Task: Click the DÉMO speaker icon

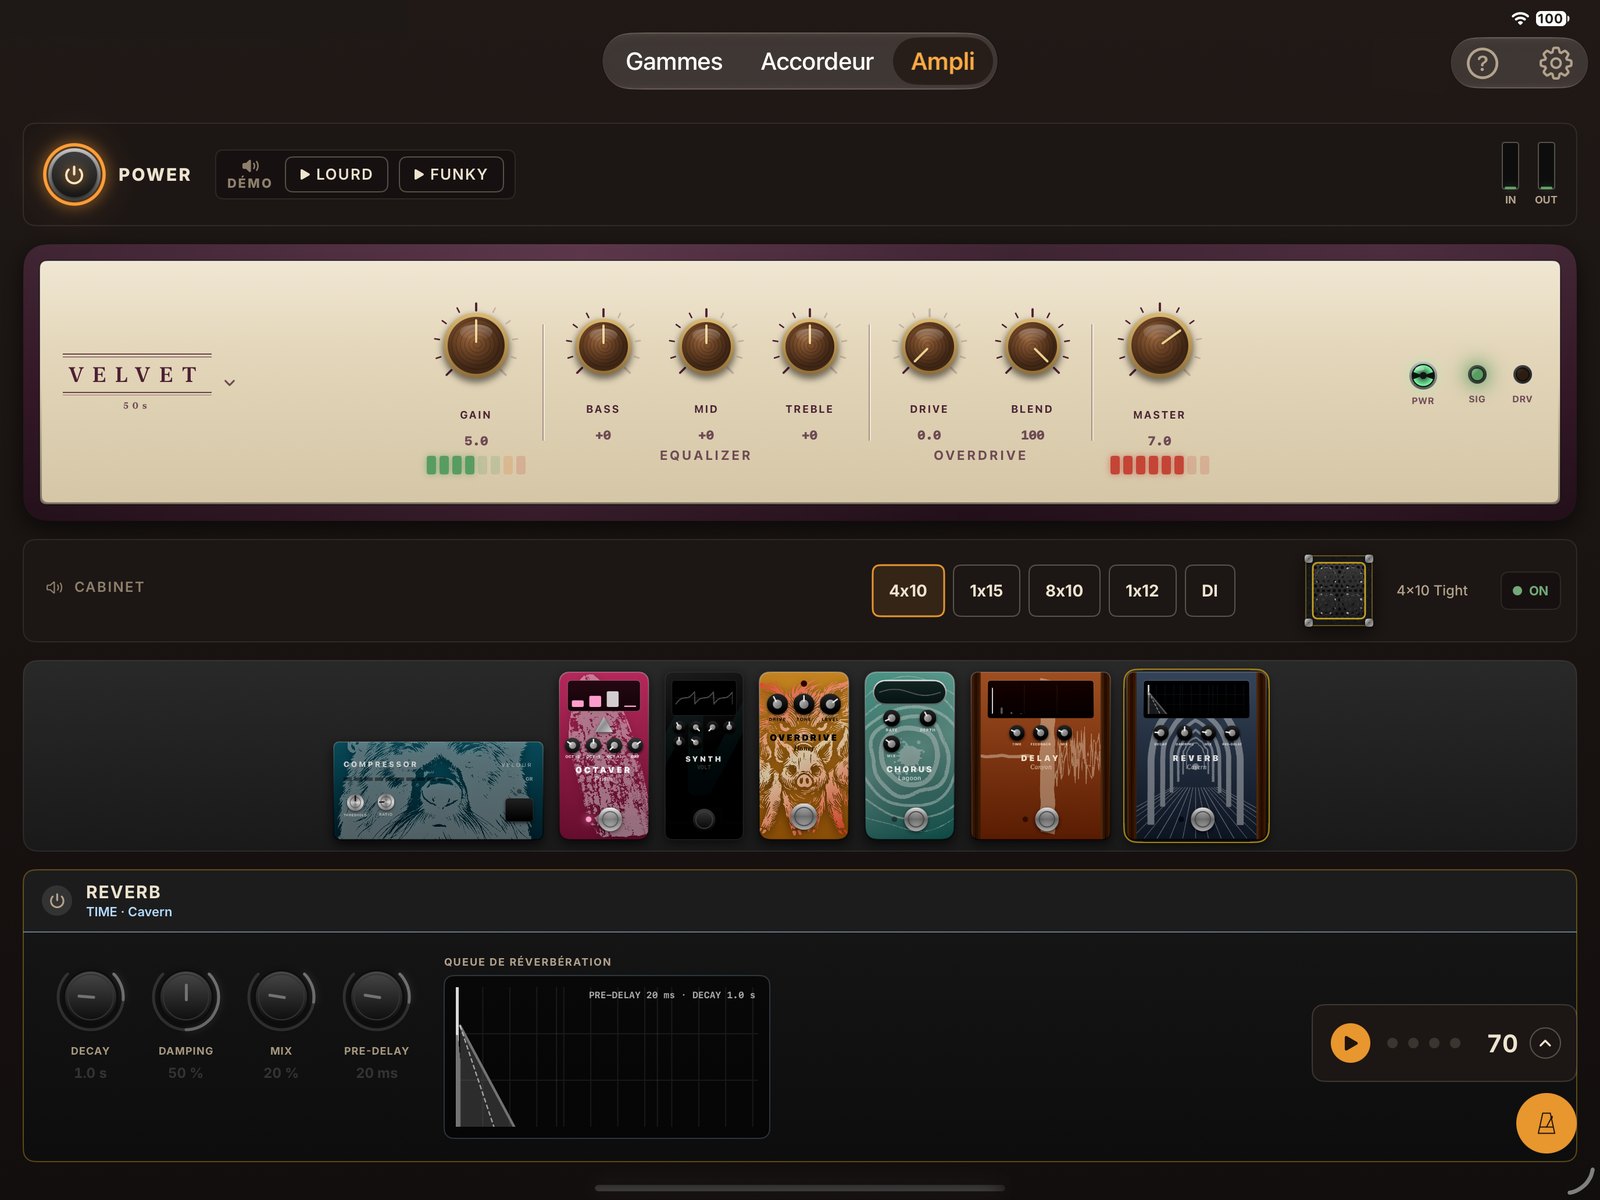Action: coord(250,166)
